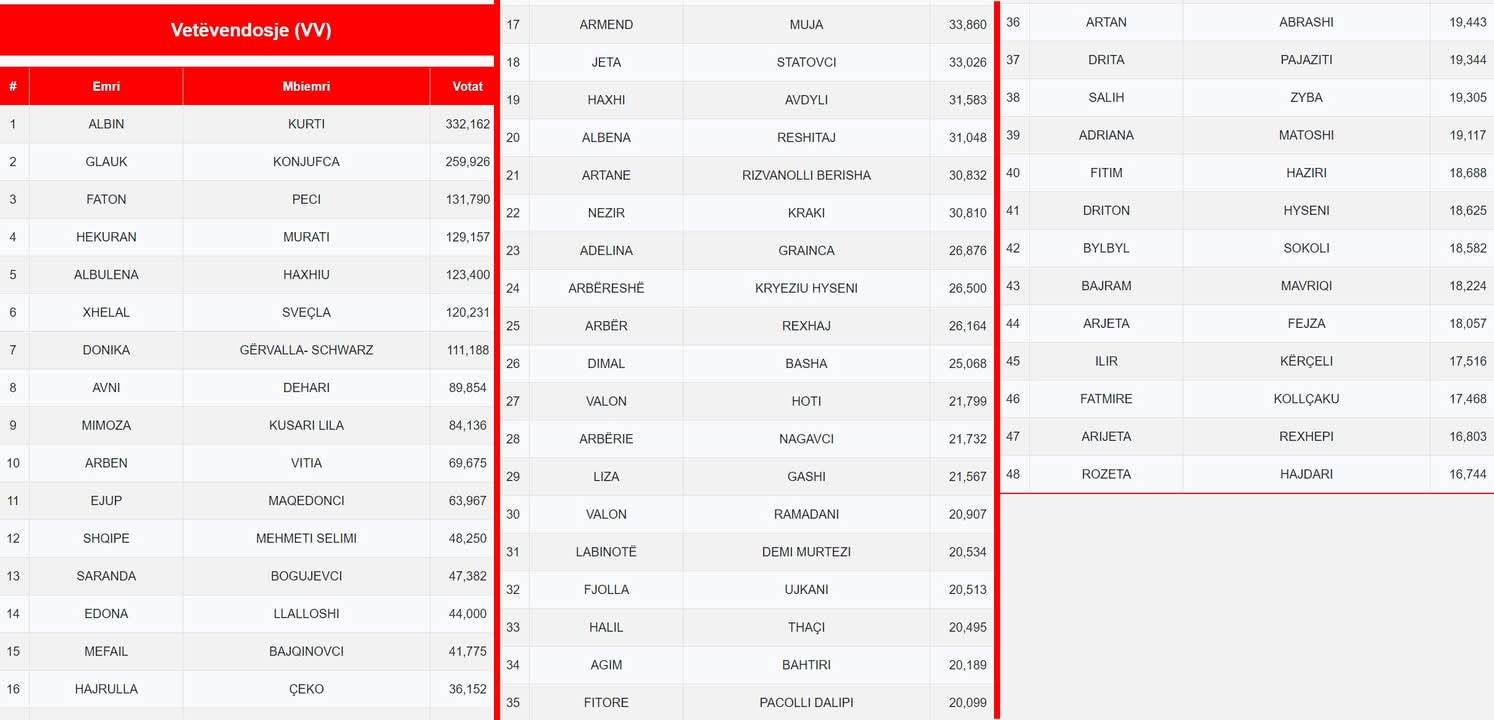Click the vote count 26,500
1494x720 pixels.
[x=968, y=288]
